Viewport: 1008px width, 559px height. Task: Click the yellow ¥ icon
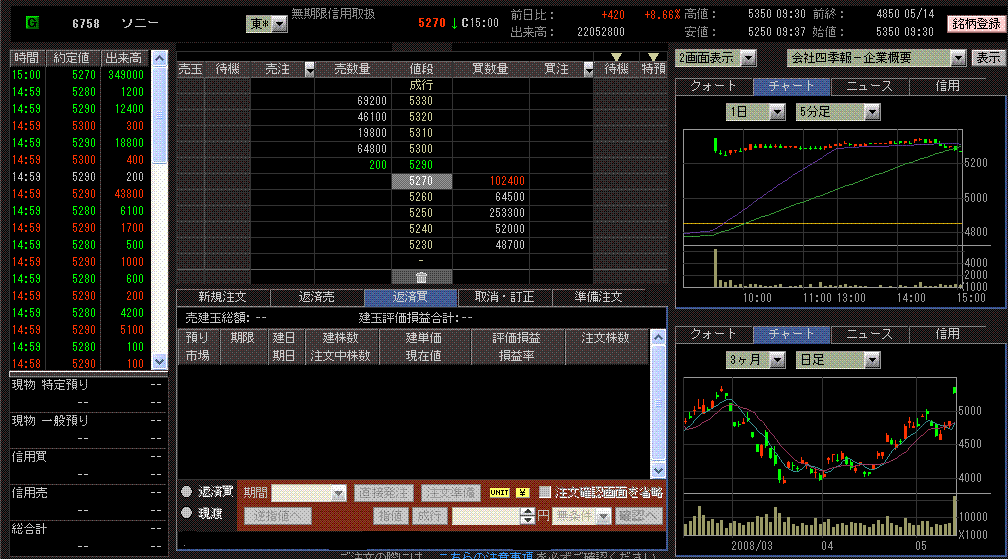click(523, 492)
